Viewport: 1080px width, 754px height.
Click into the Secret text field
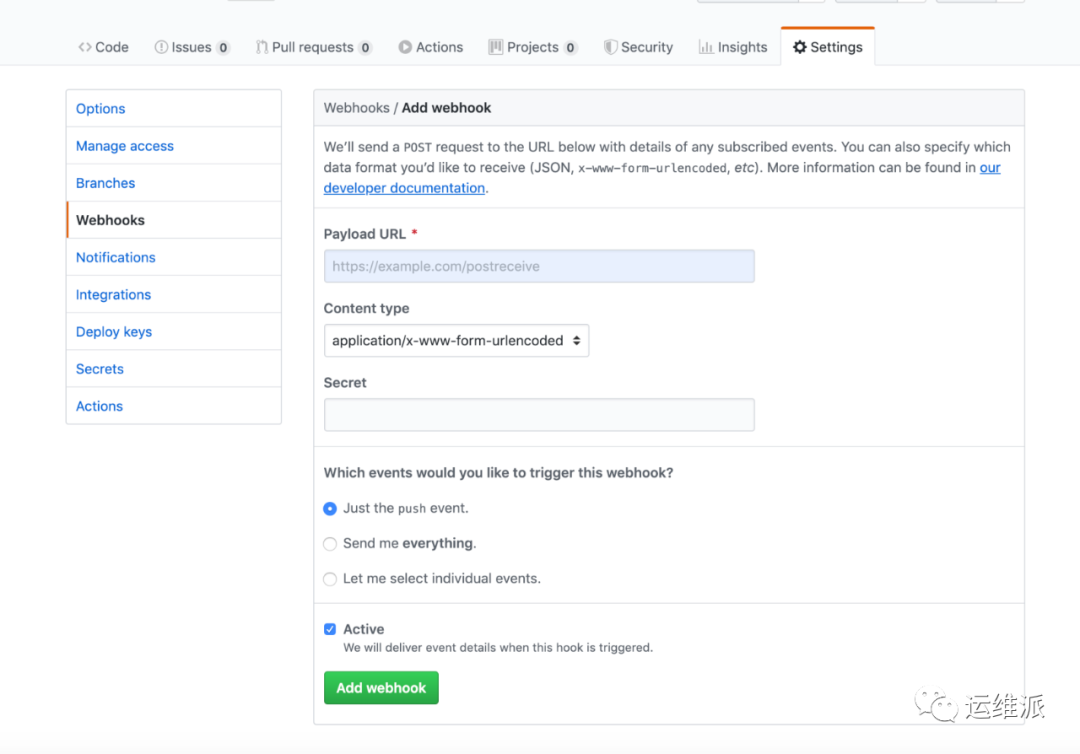click(x=539, y=415)
